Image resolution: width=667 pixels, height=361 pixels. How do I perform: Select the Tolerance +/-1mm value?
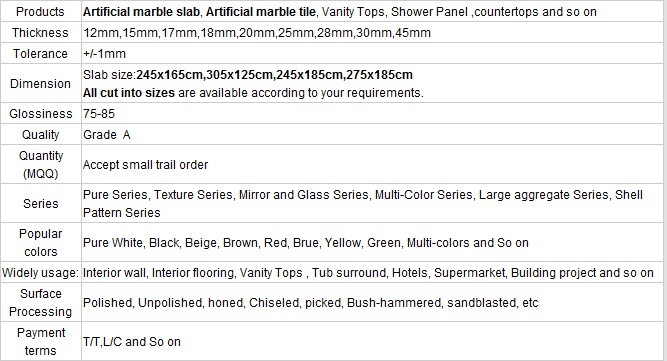coord(104,54)
